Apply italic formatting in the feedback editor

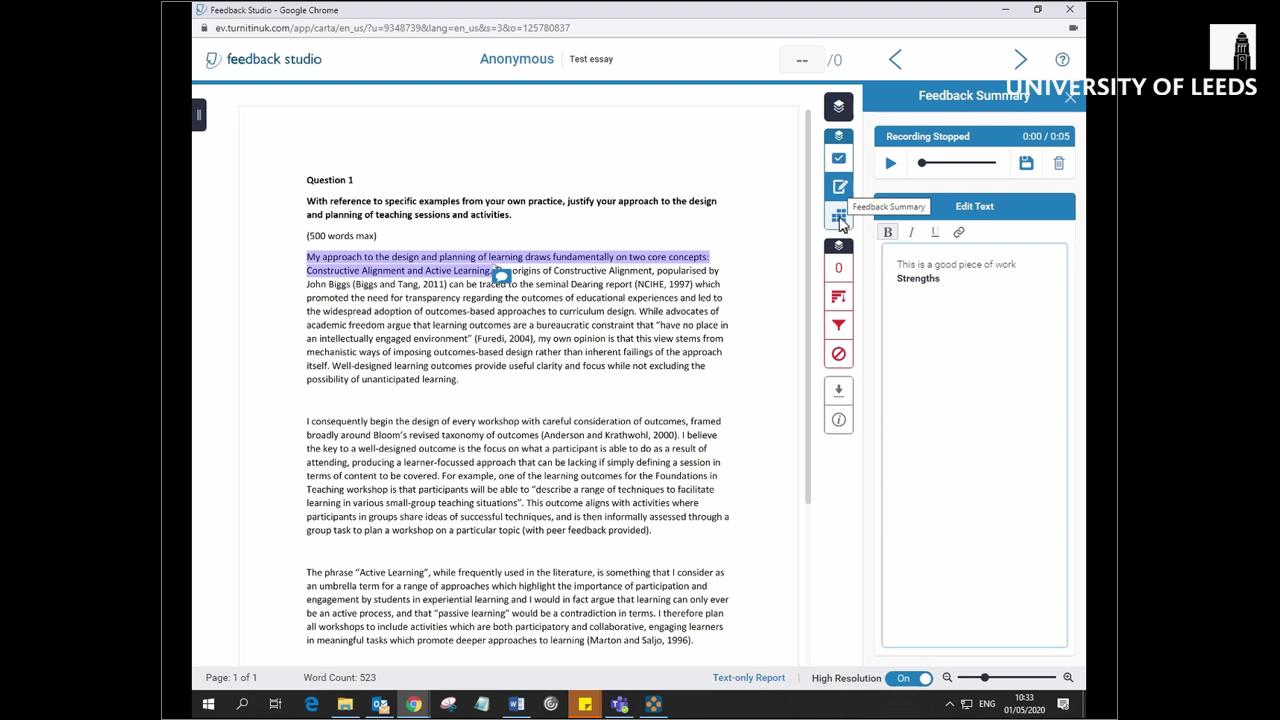[x=911, y=231]
